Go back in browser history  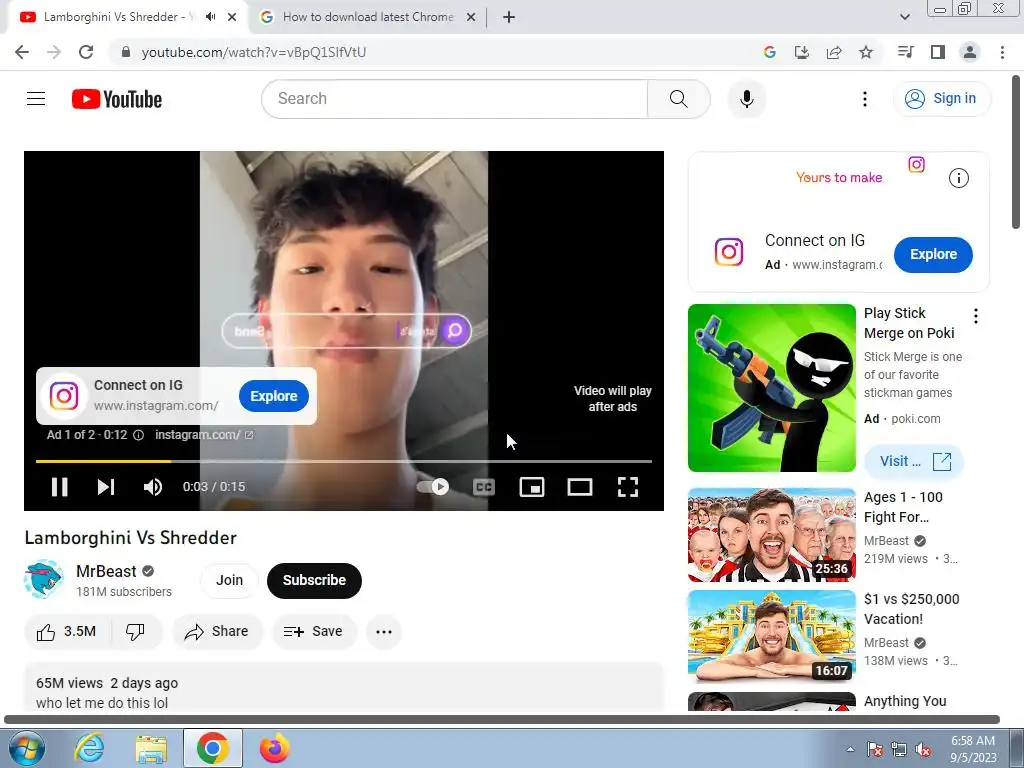tap(22, 52)
